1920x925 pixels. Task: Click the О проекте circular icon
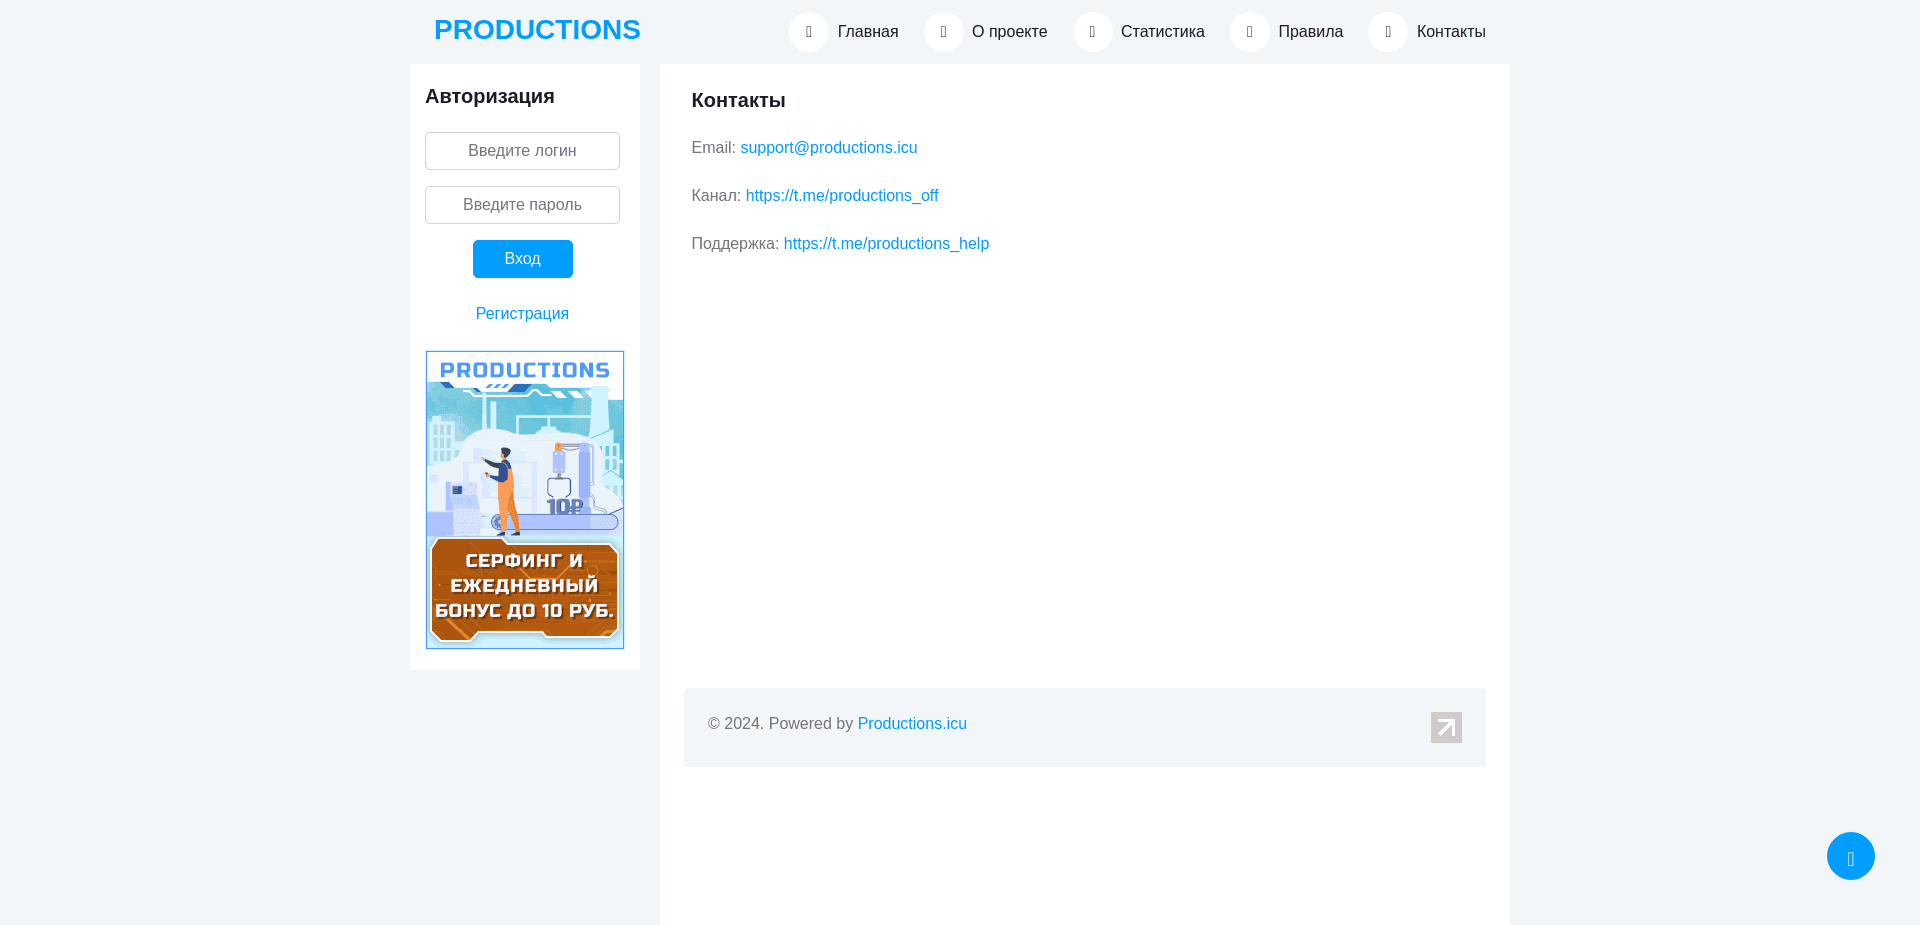(943, 31)
